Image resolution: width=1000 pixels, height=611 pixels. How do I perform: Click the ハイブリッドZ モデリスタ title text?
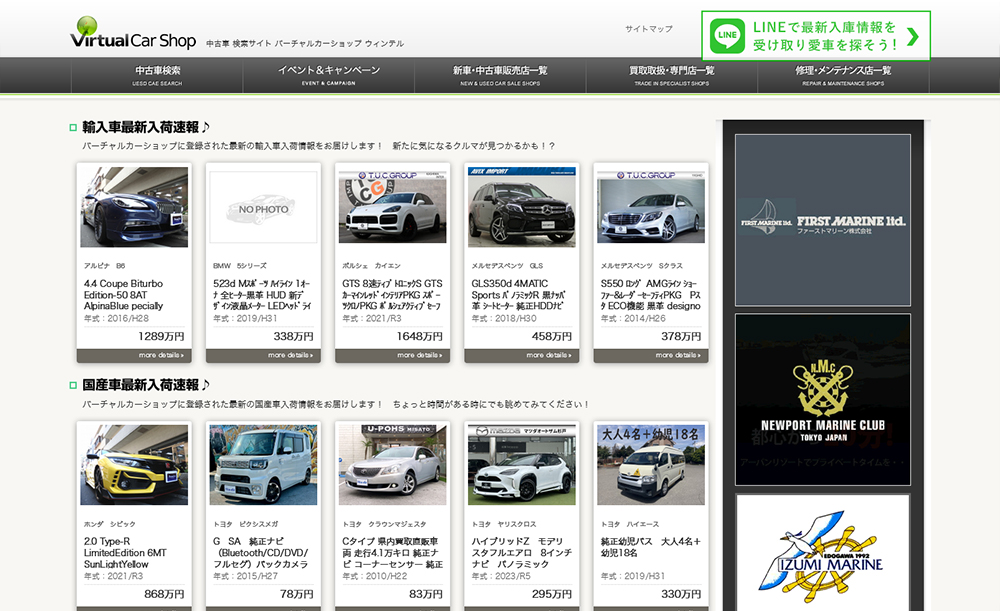pyautogui.click(x=522, y=553)
